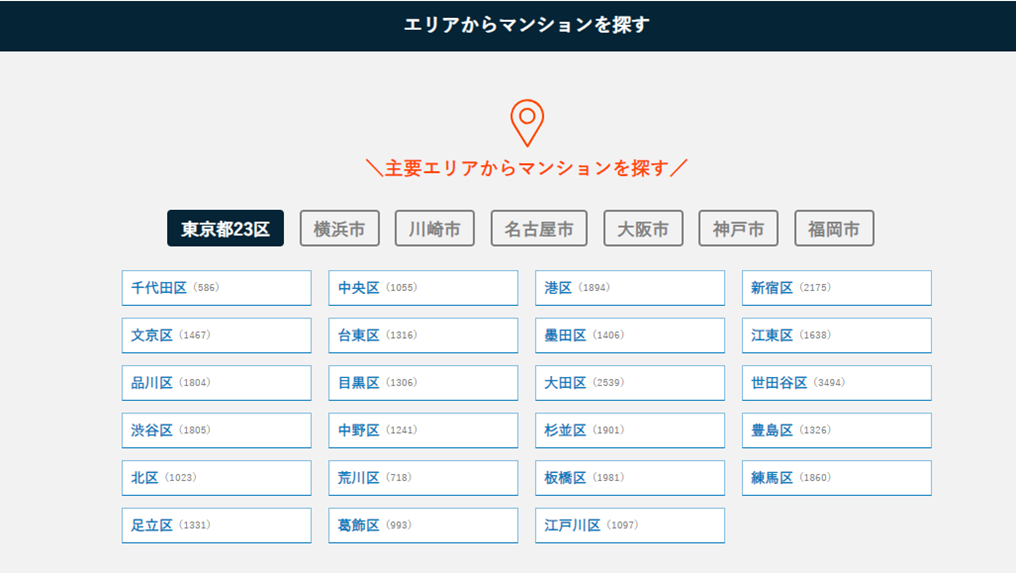This screenshot has width=1017, height=573.
Task: Click the 江東区 (1638) button
Action: 837,335
